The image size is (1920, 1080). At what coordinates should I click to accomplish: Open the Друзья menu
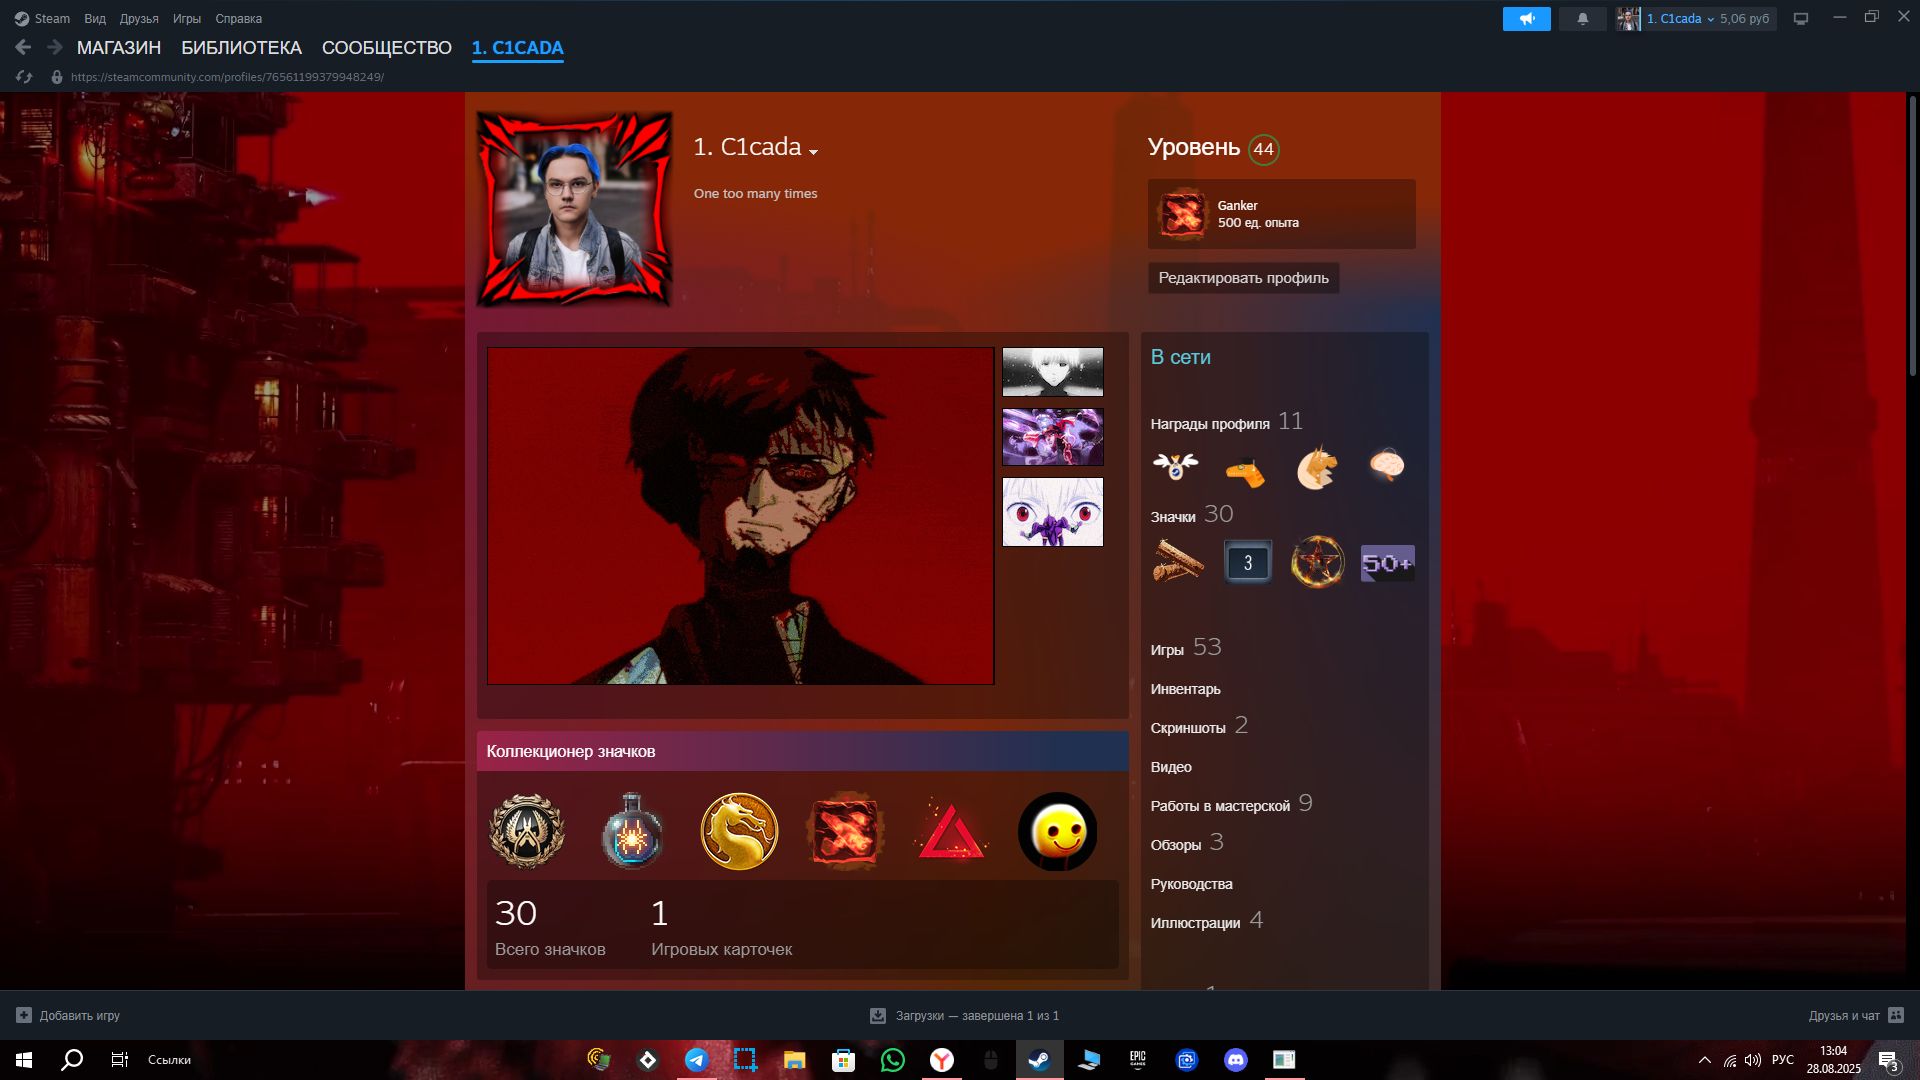(x=139, y=19)
